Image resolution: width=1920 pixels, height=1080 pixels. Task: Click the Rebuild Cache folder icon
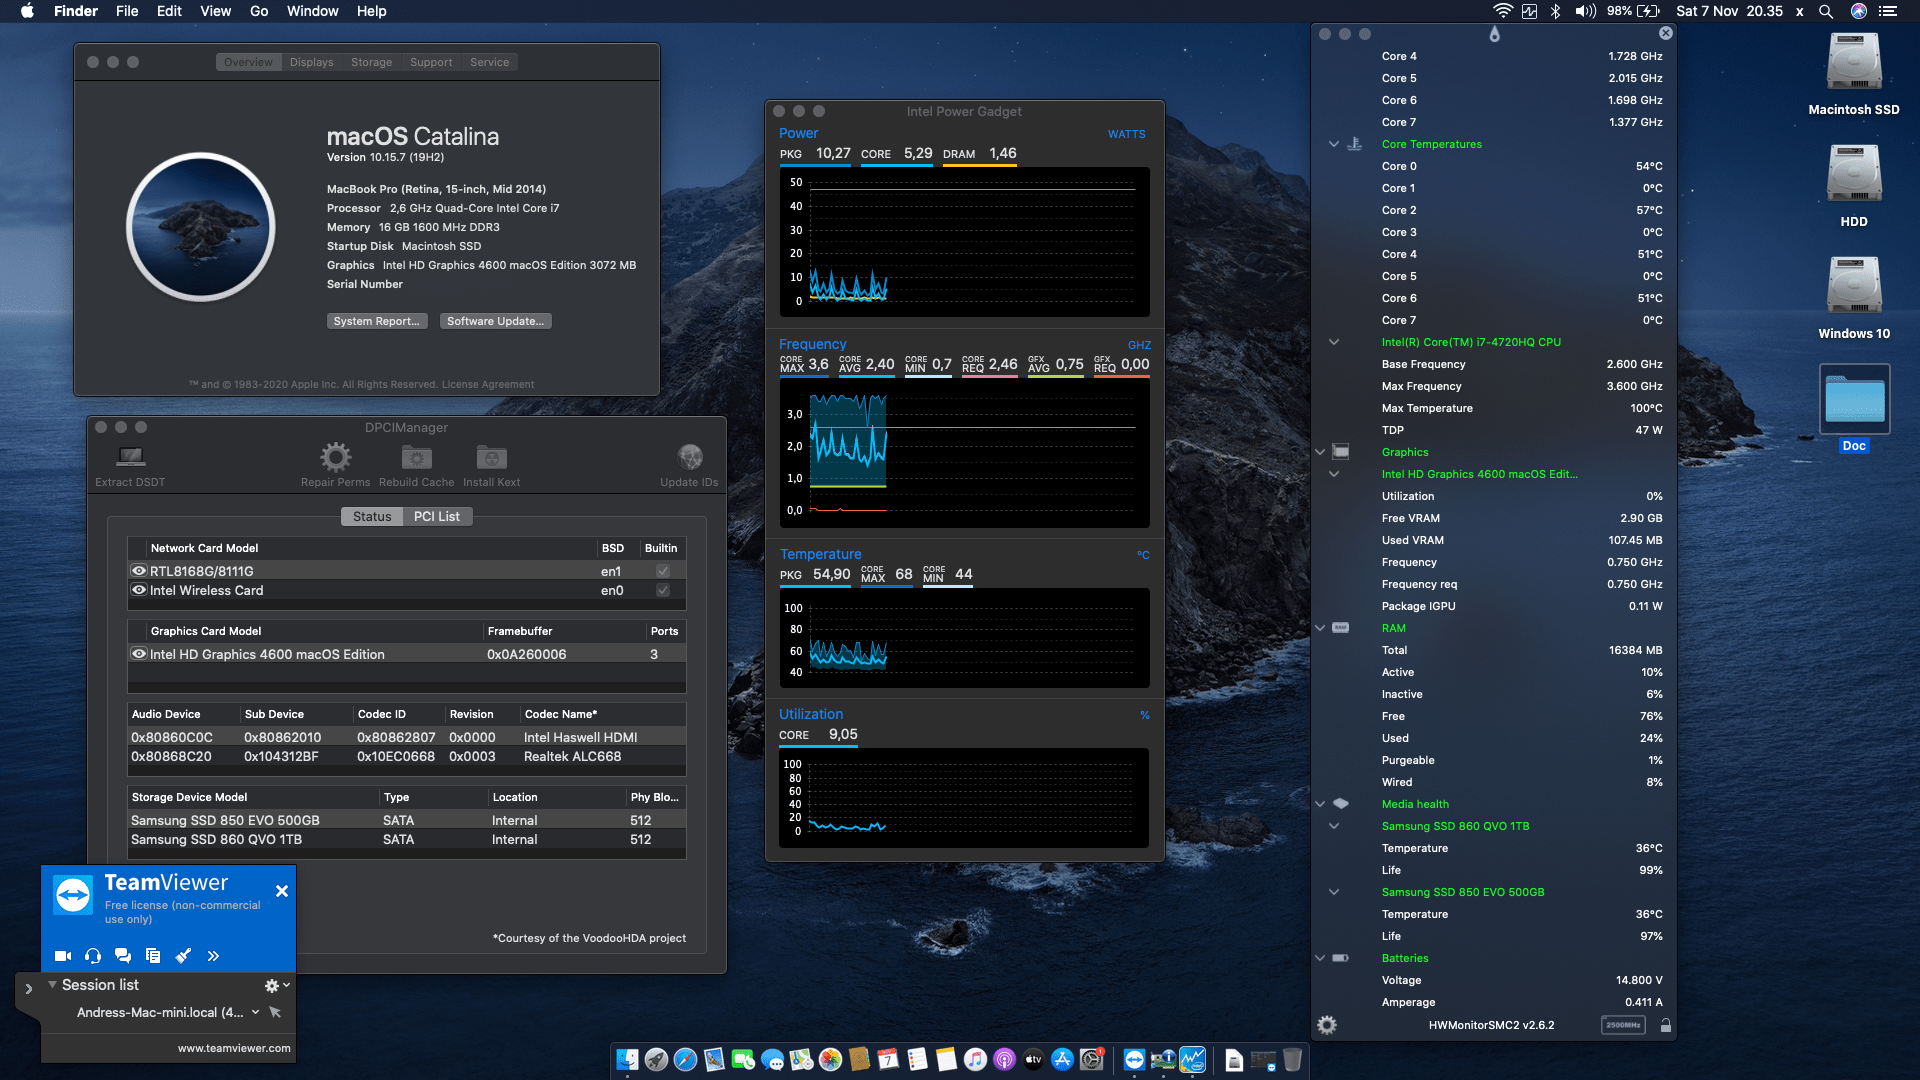(x=416, y=458)
